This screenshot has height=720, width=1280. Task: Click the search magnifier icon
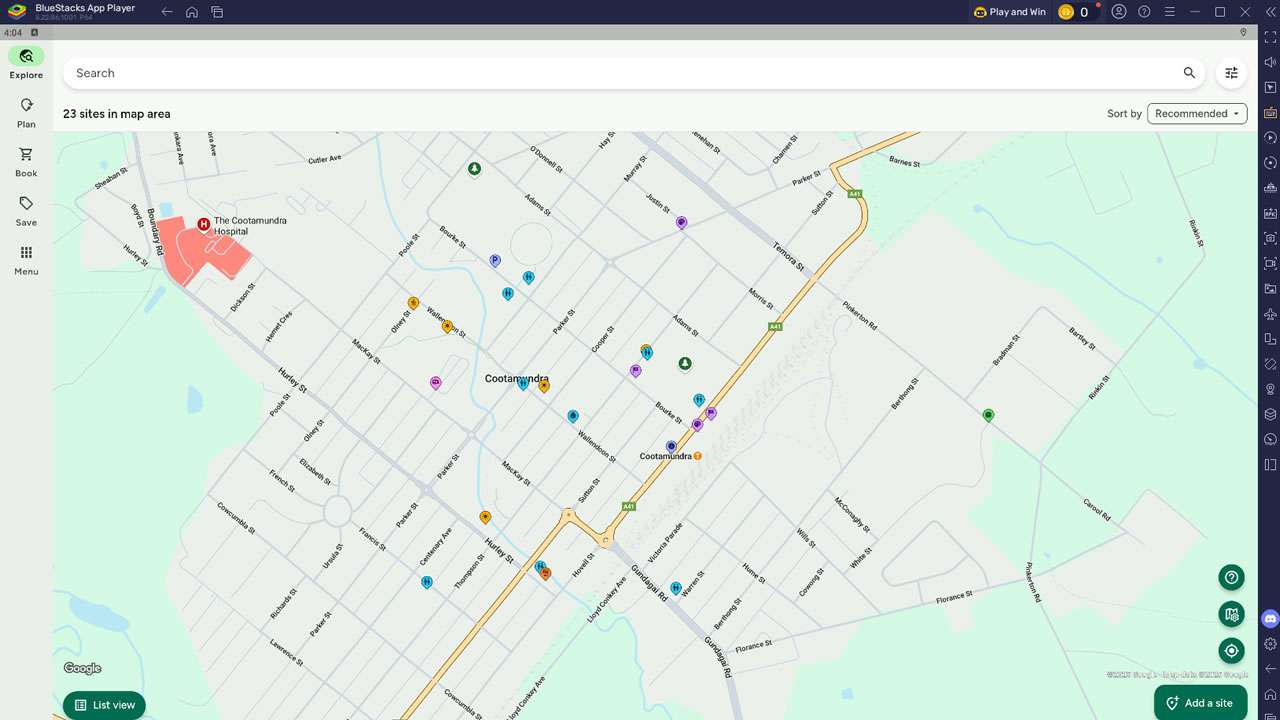[x=1189, y=73]
